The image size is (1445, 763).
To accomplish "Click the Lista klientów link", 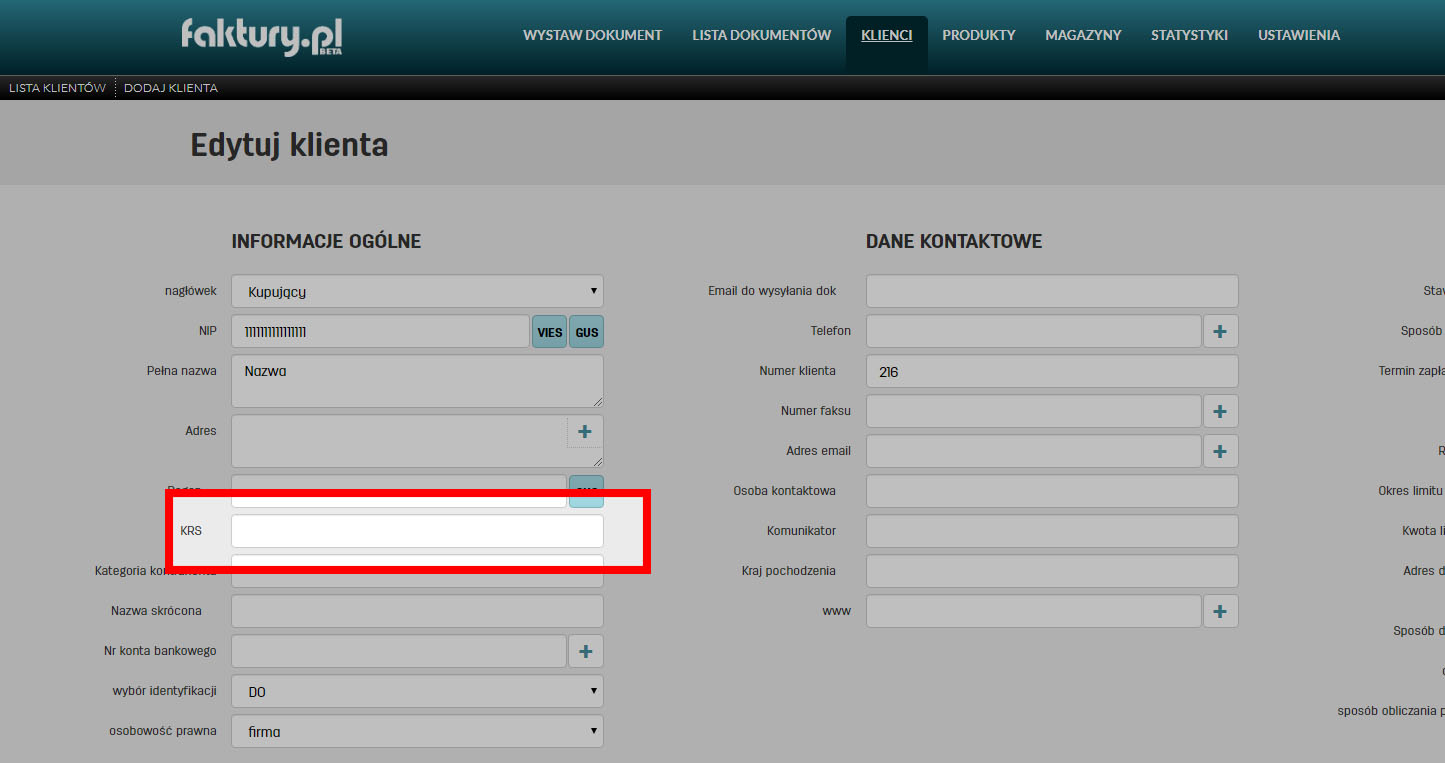I will pos(57,88).
